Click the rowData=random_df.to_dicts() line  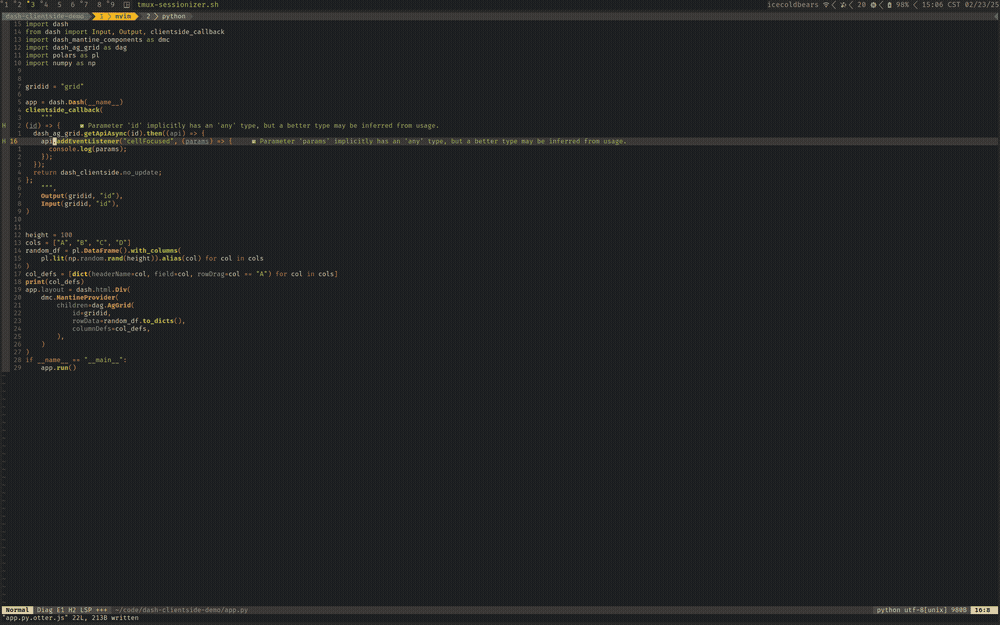point(129,321)
